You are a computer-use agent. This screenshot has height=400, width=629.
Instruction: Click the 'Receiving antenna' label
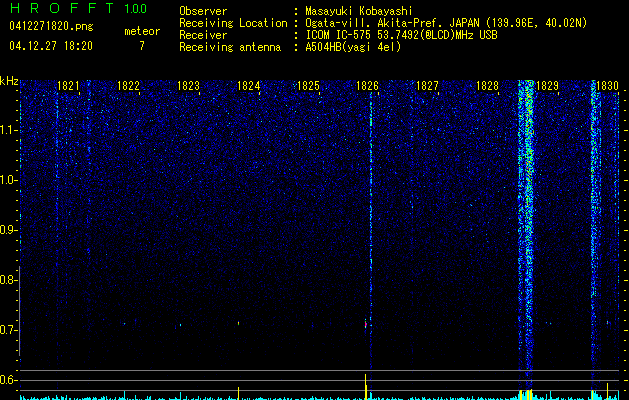point(230,47)
